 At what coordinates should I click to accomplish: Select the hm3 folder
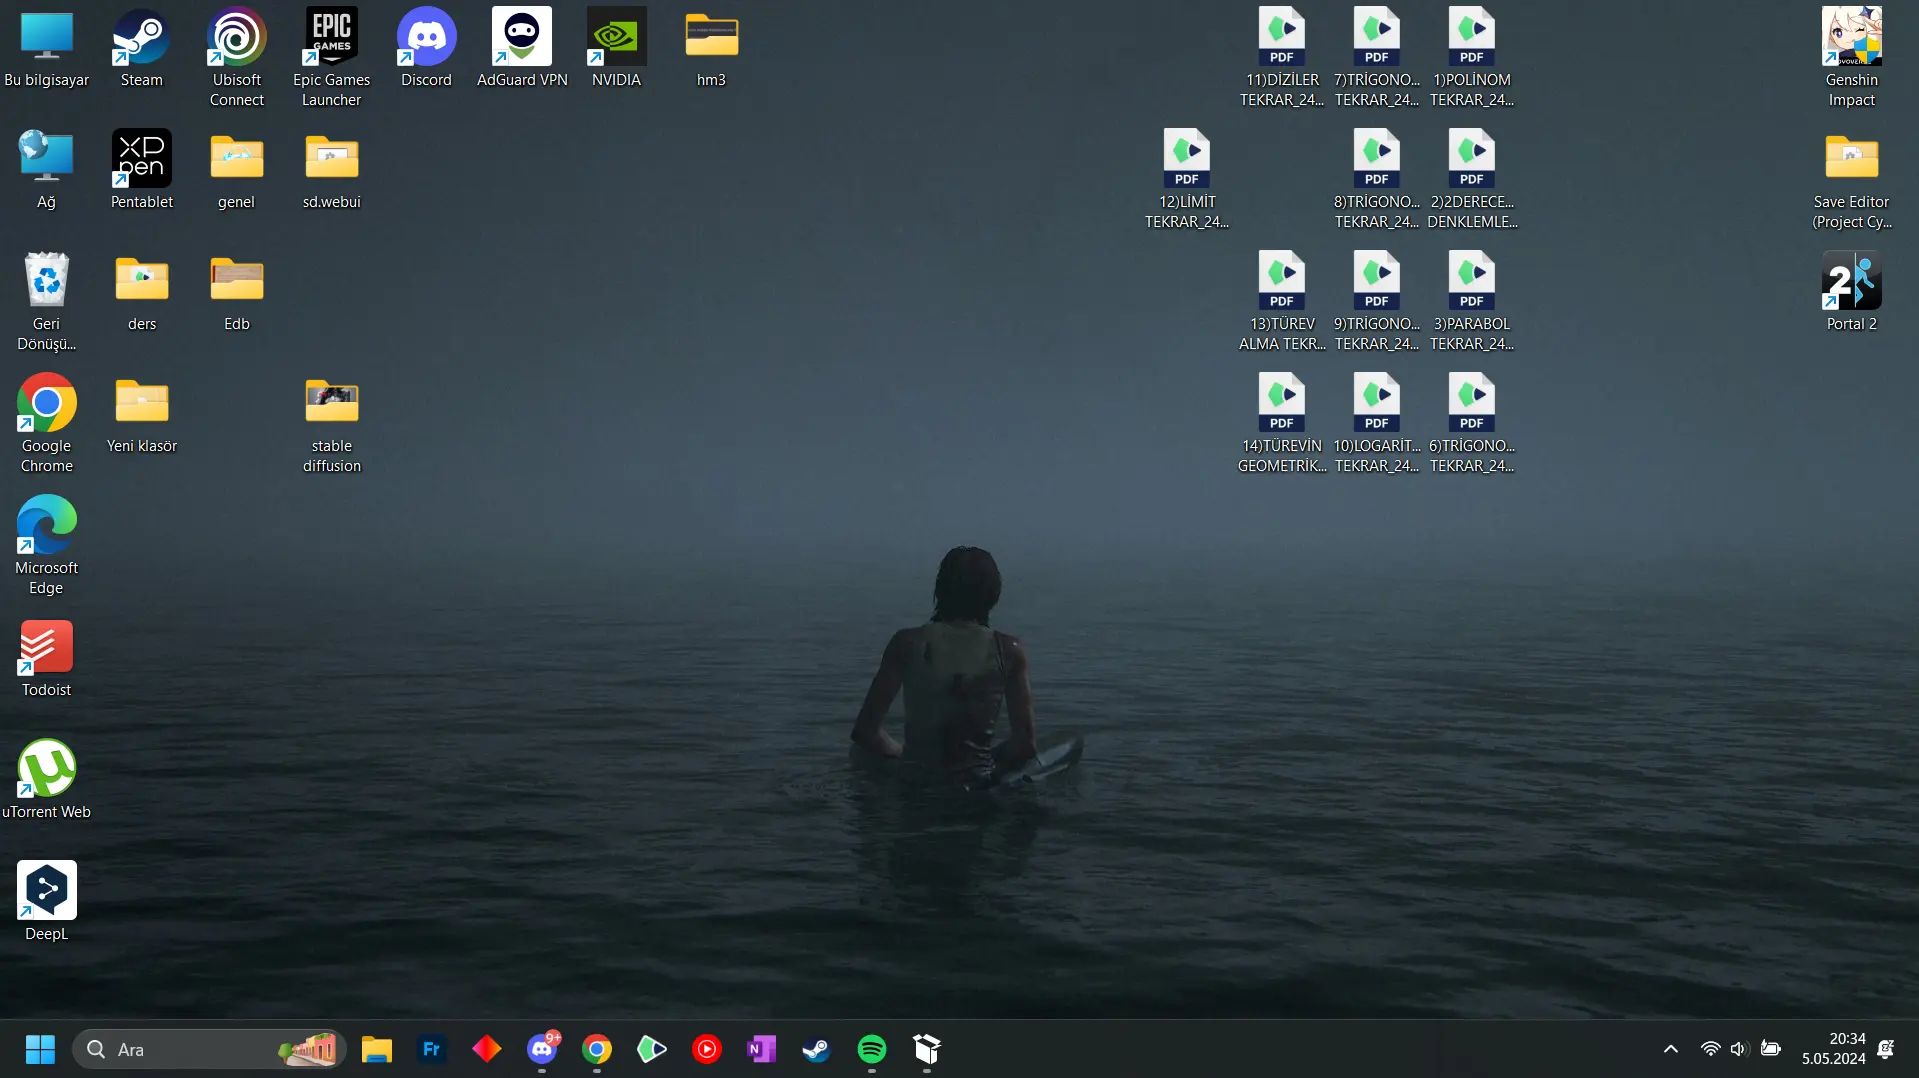point(711,48)
